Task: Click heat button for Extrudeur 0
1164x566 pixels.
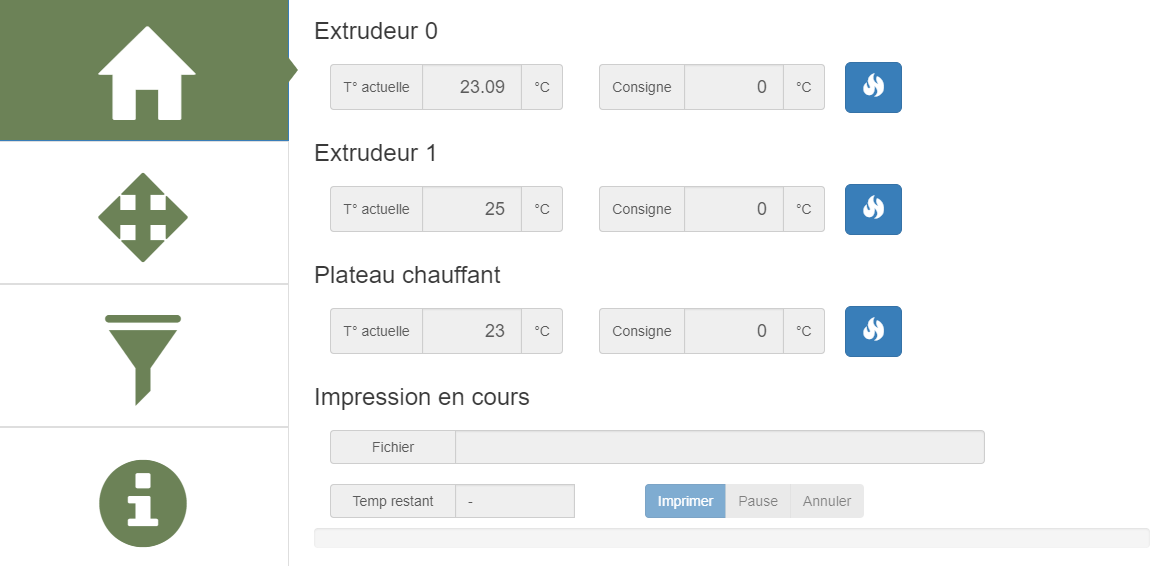Action: pyautogui.click(x=873, y=87)
